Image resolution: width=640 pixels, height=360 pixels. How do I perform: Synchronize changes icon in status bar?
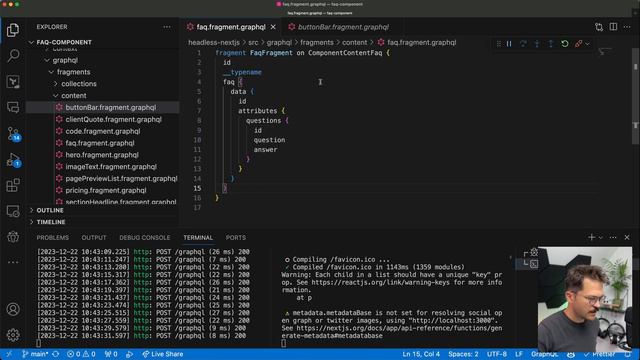coord(56,354)
